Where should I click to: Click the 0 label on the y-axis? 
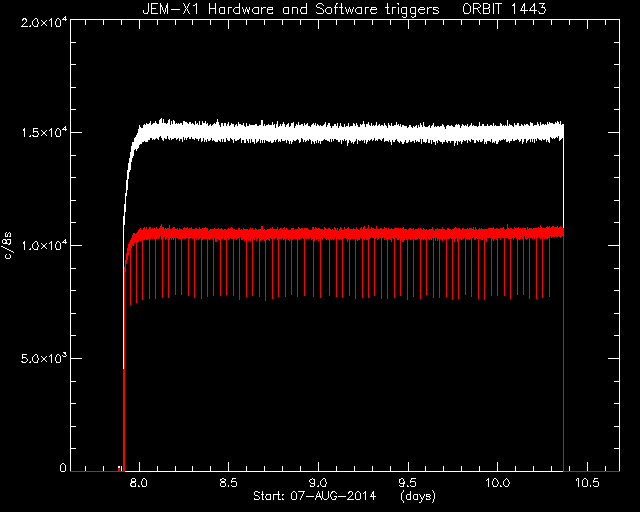coord(62,468)
